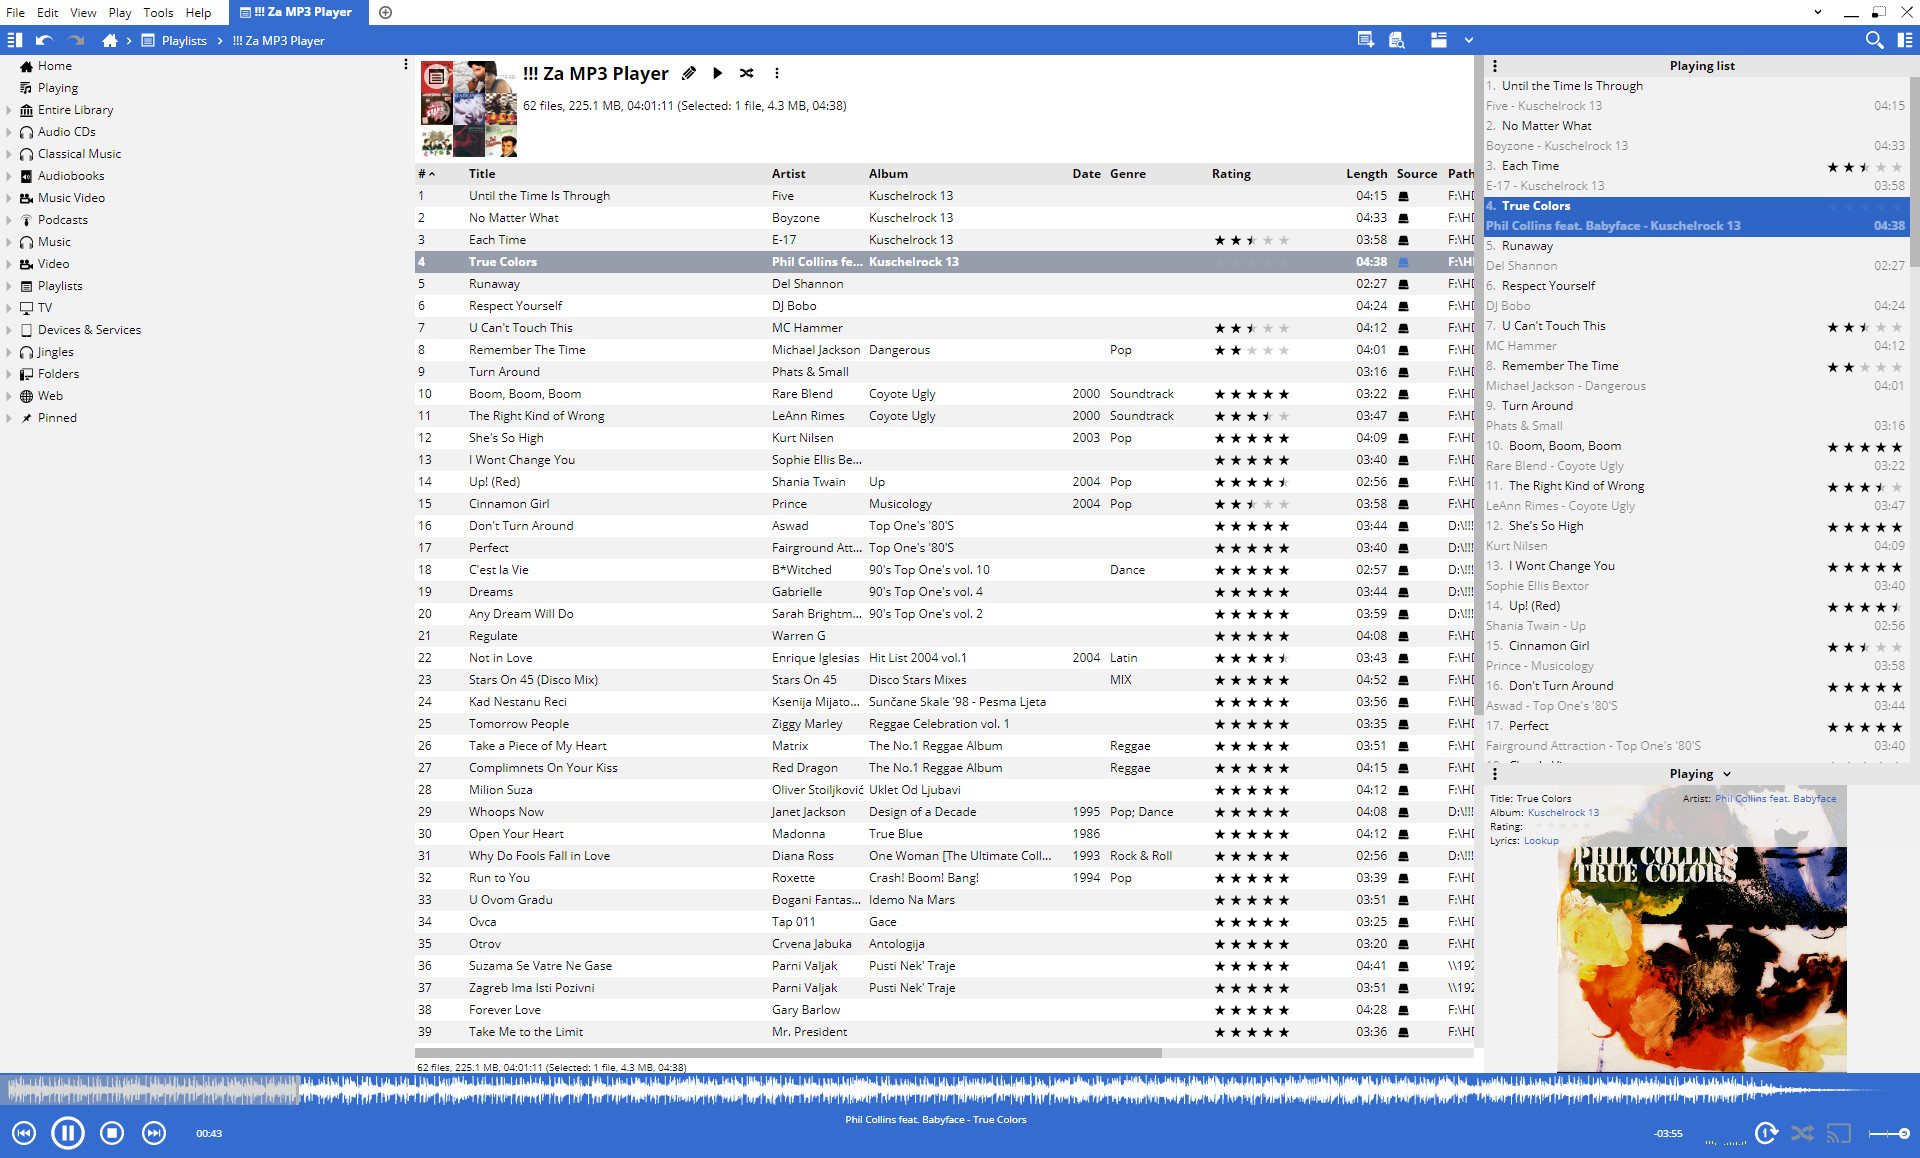The width and height of the screenshot is (1920, 1158).
Task: Skip to next track in player bar
Action: (x=154, y=1132)
